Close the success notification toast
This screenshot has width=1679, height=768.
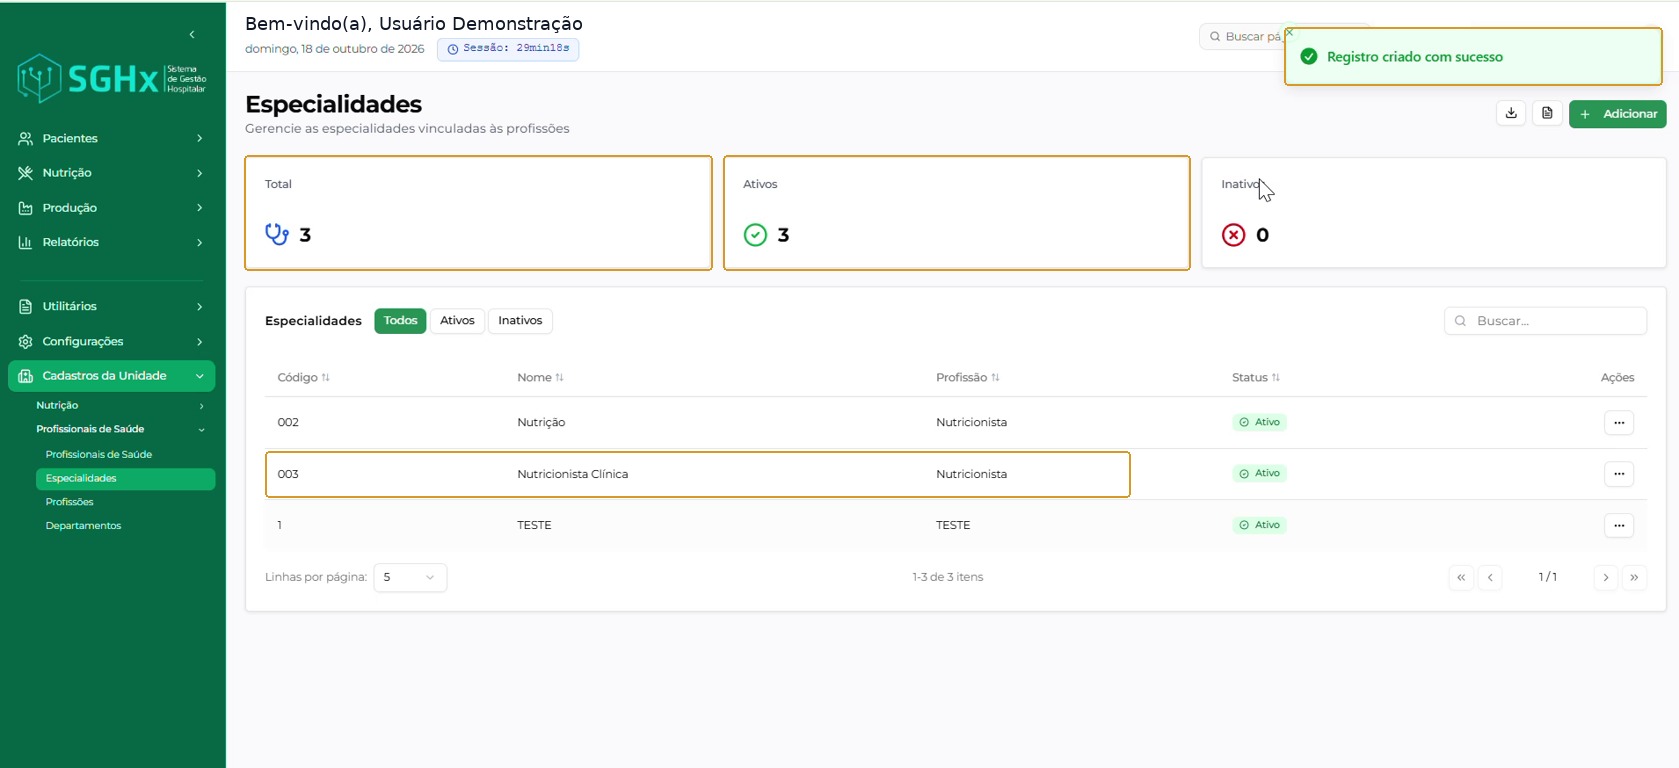pos(1289,33)
